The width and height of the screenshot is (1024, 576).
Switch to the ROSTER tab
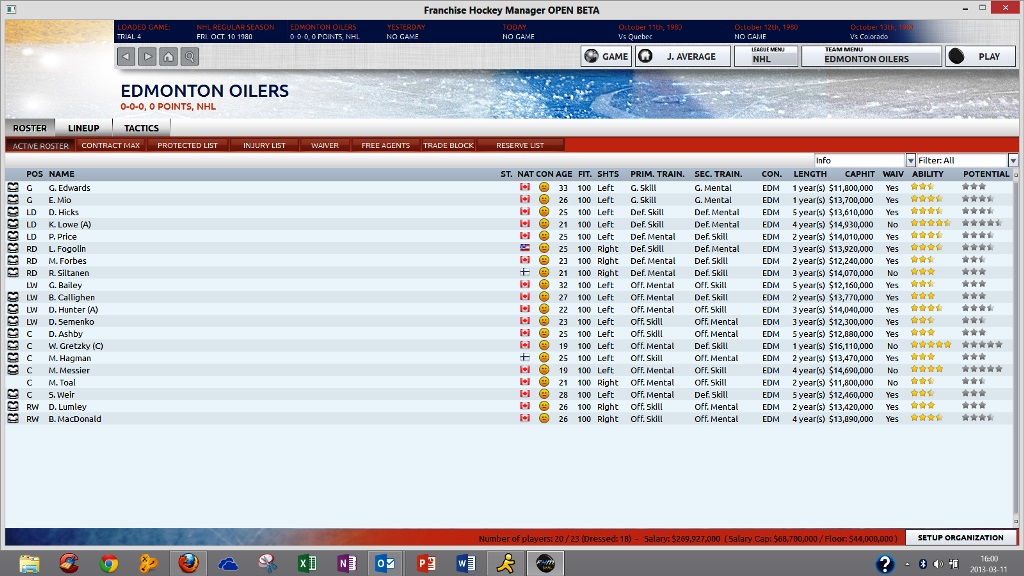[x=30, y=128]
